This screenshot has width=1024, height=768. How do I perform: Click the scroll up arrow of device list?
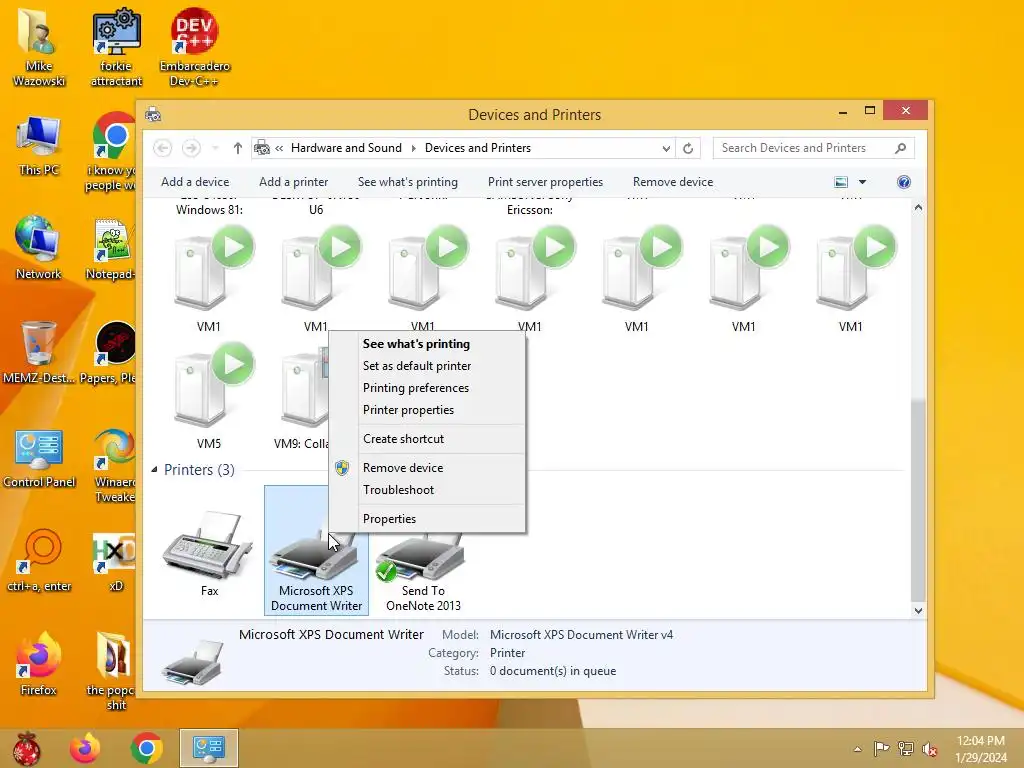click(x=918, y=208)
